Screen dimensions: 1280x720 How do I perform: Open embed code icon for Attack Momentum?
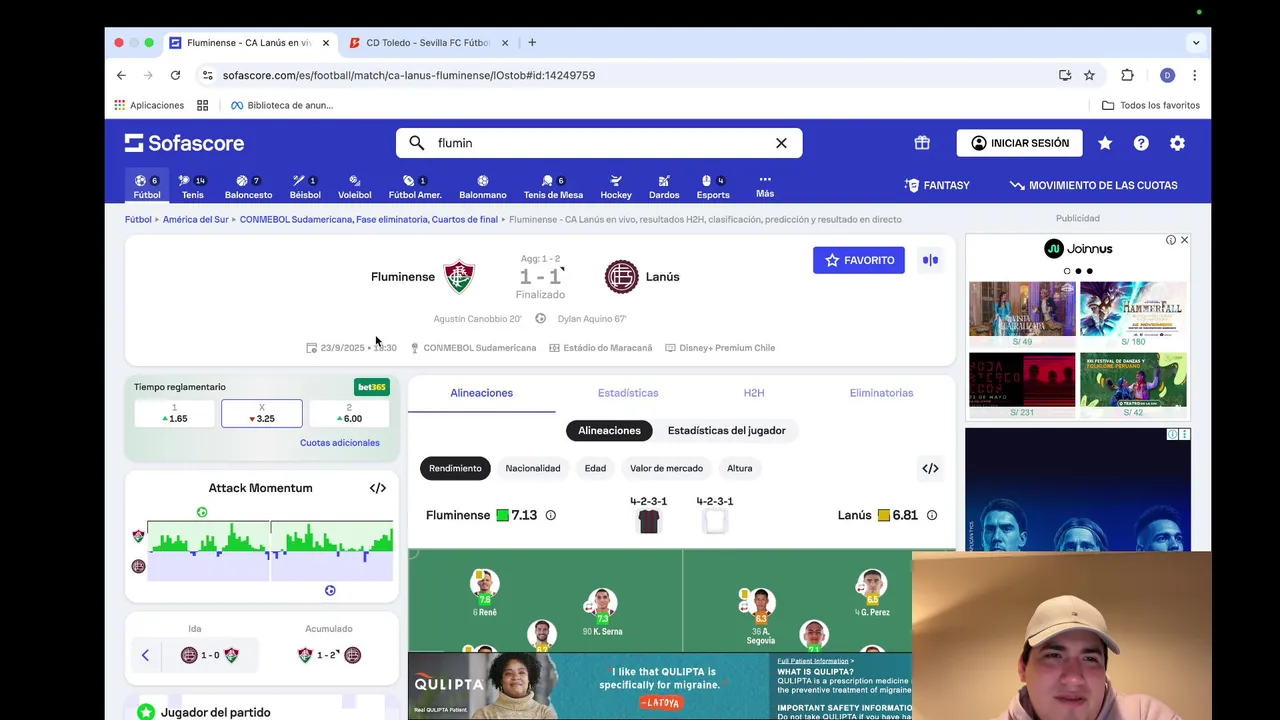click(x=377, y=488)
